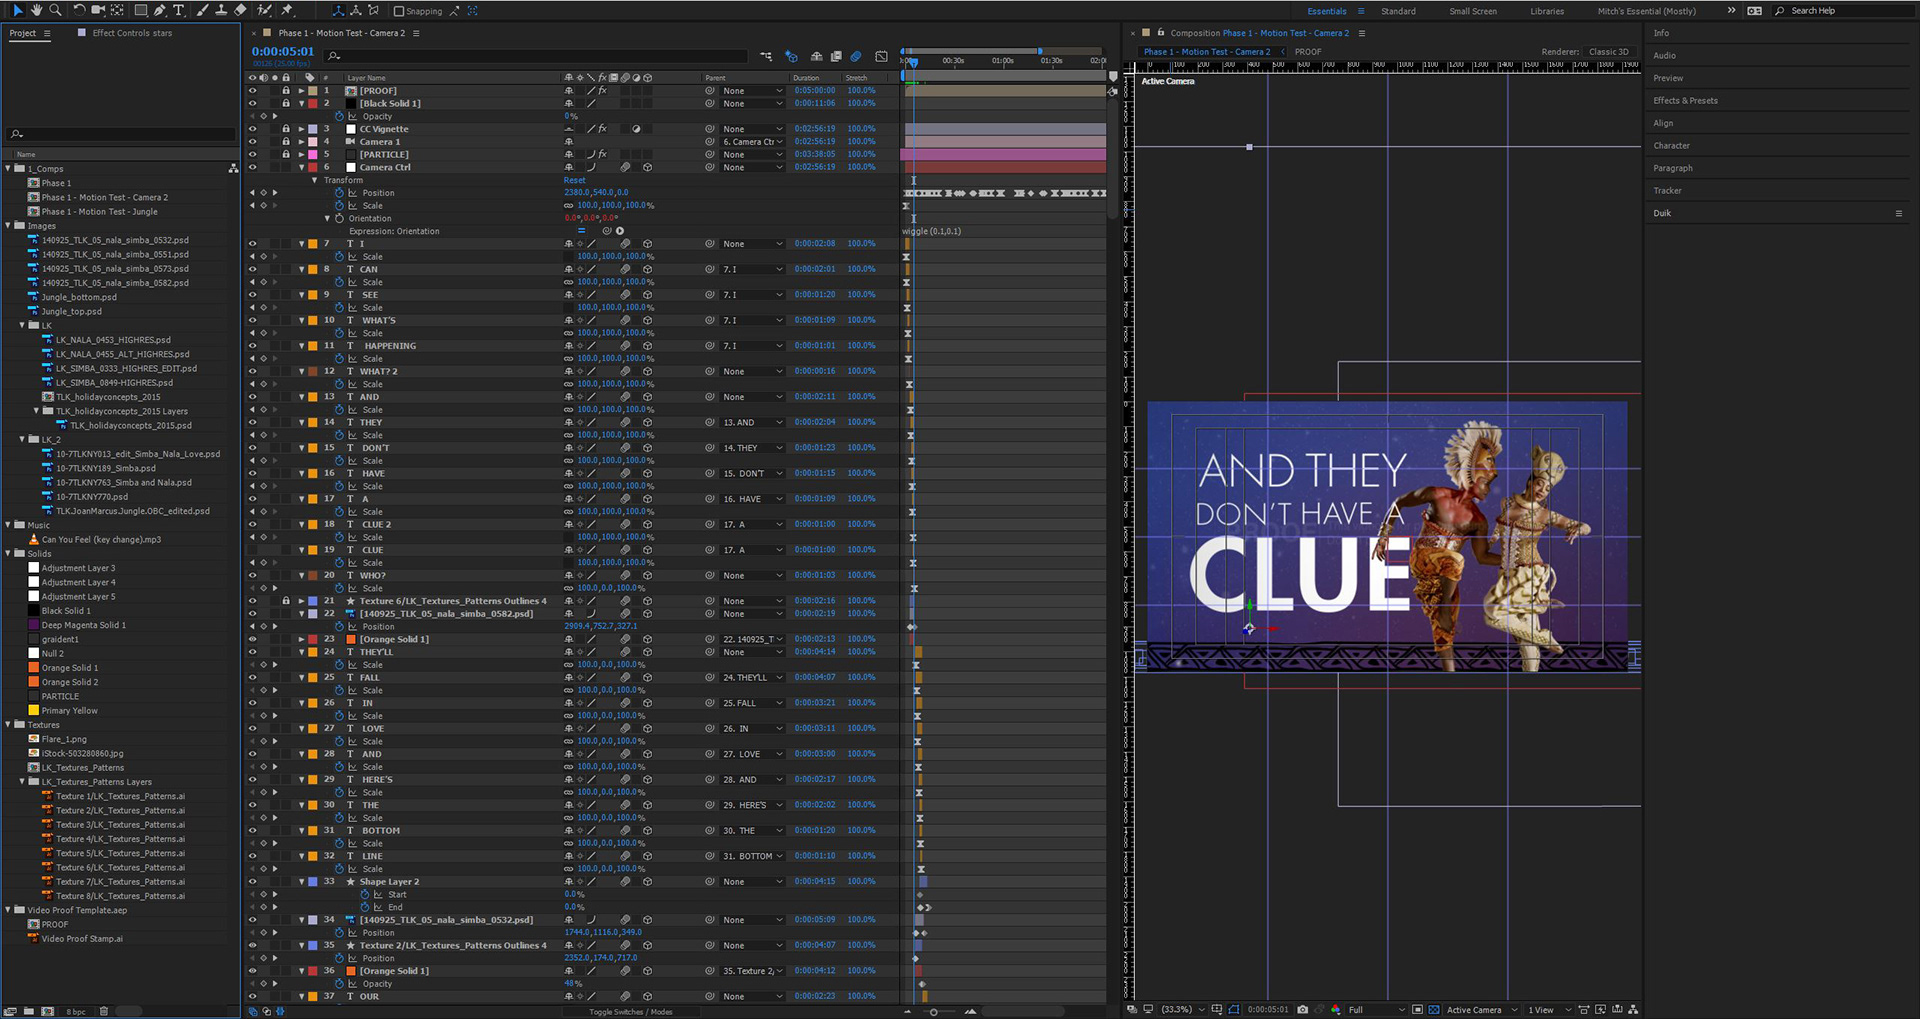This screenshot has height=1019, width=1920.
Task: Open the Libraries workspace
Action: click(1547, 11)
